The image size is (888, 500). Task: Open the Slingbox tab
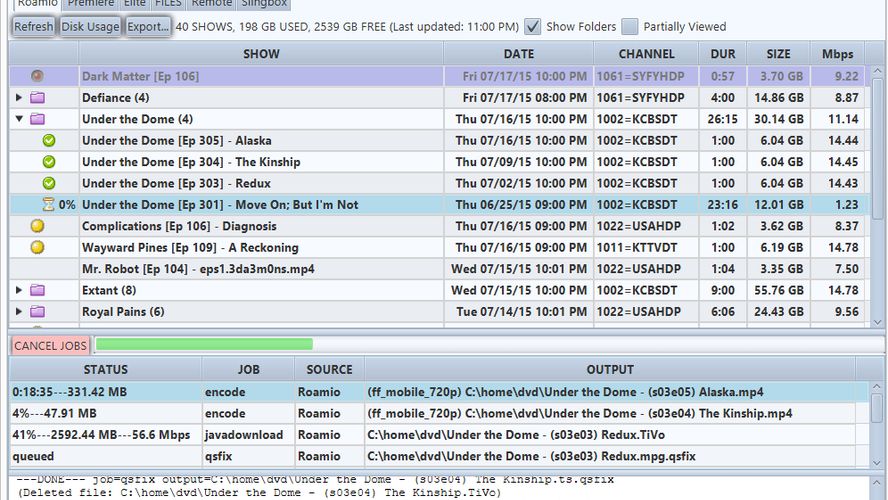pyautogui.click(x=264, y=4)
